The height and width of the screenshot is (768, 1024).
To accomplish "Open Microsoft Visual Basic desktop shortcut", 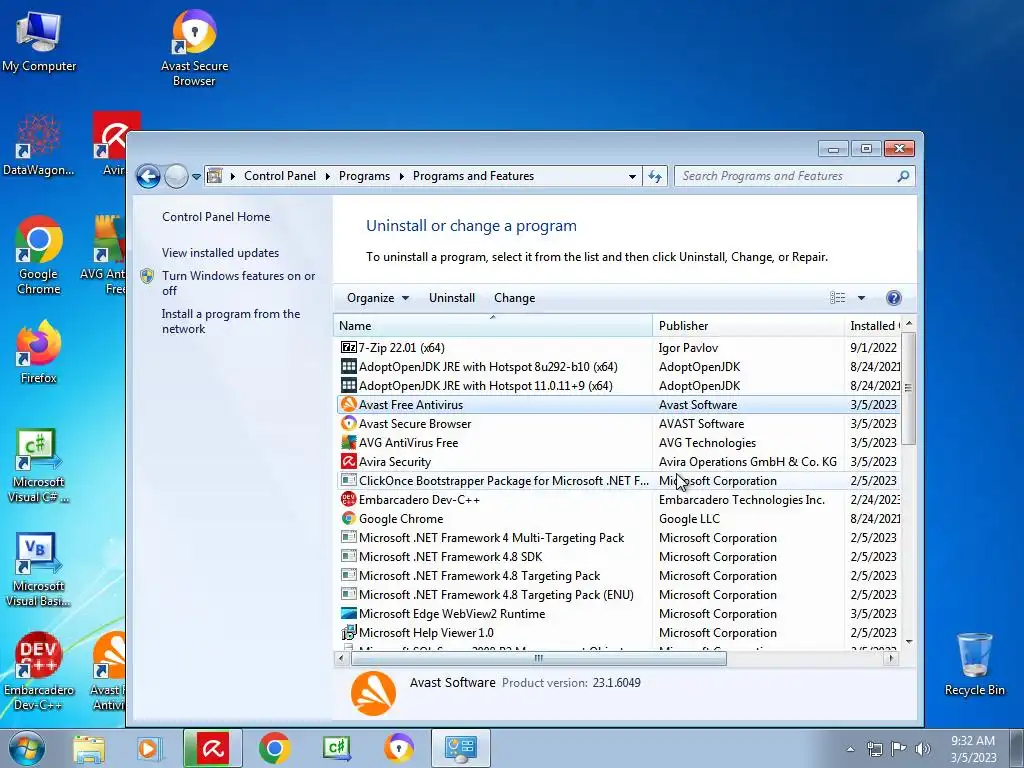I will [x=39, y=569].
